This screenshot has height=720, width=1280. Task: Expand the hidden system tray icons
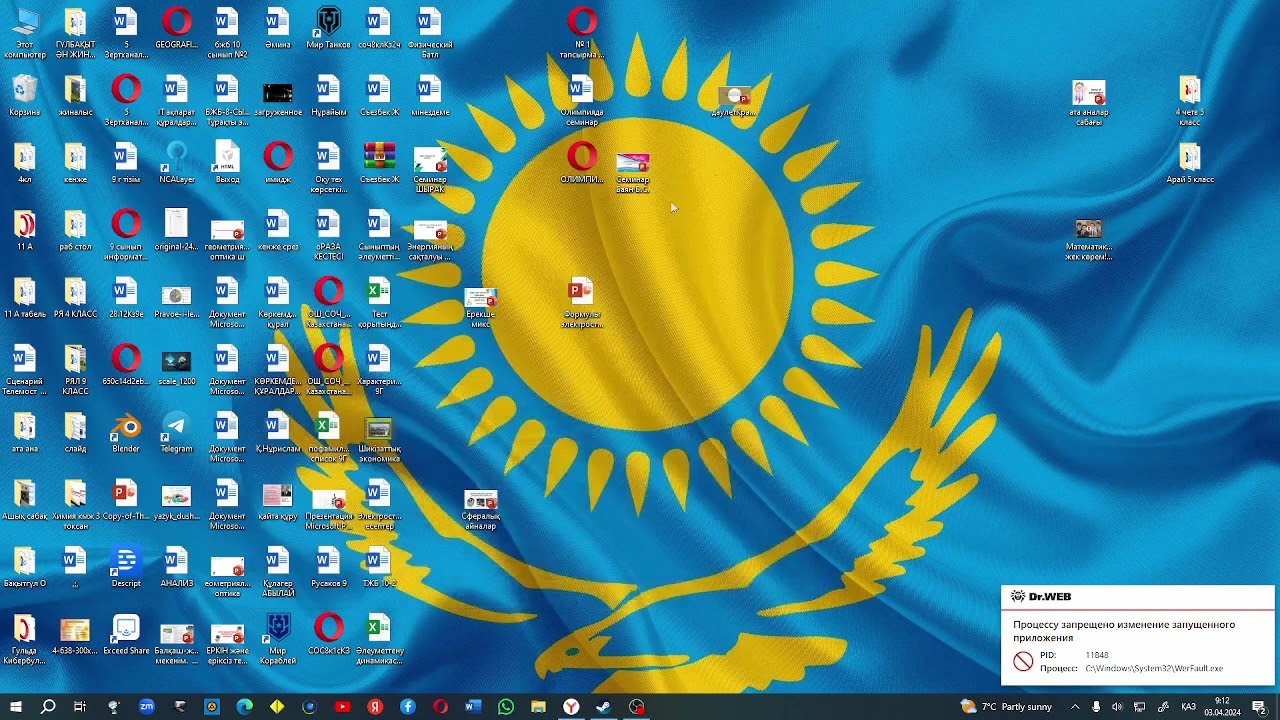tap(1075, 707)
